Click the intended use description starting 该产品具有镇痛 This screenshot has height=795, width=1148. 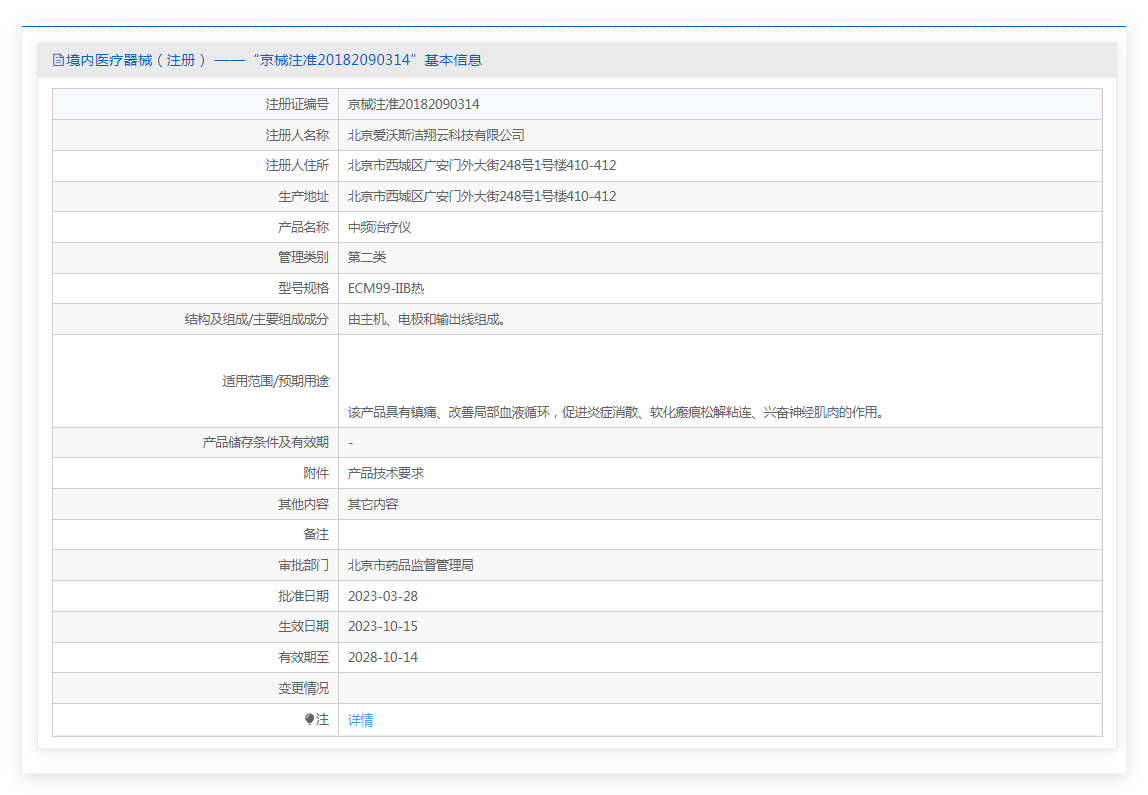point(616,413)
